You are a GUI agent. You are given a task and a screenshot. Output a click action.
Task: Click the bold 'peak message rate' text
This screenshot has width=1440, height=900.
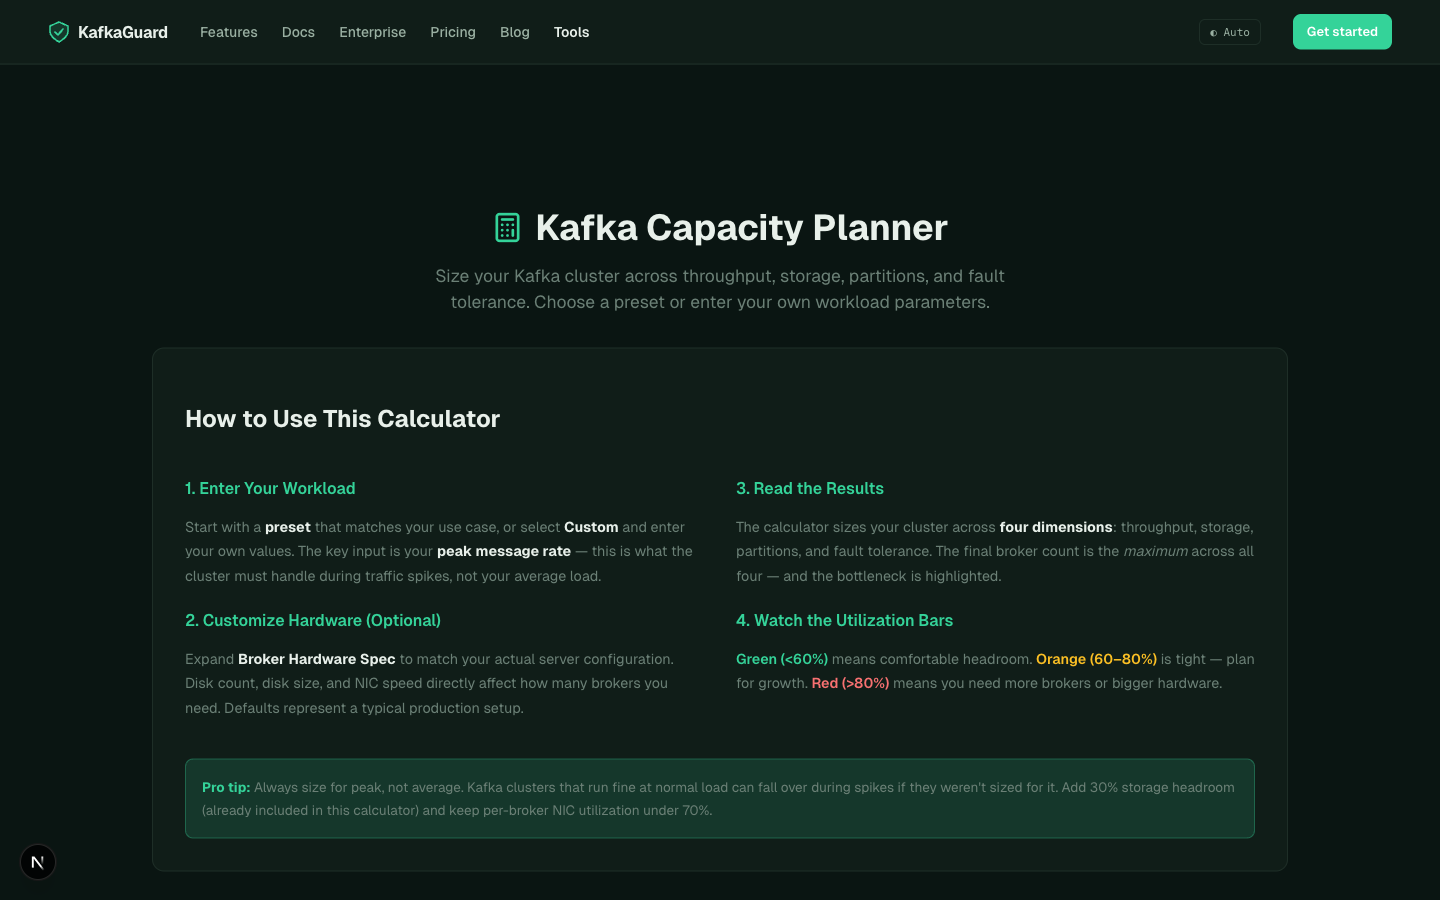click(x=504, y=551)
